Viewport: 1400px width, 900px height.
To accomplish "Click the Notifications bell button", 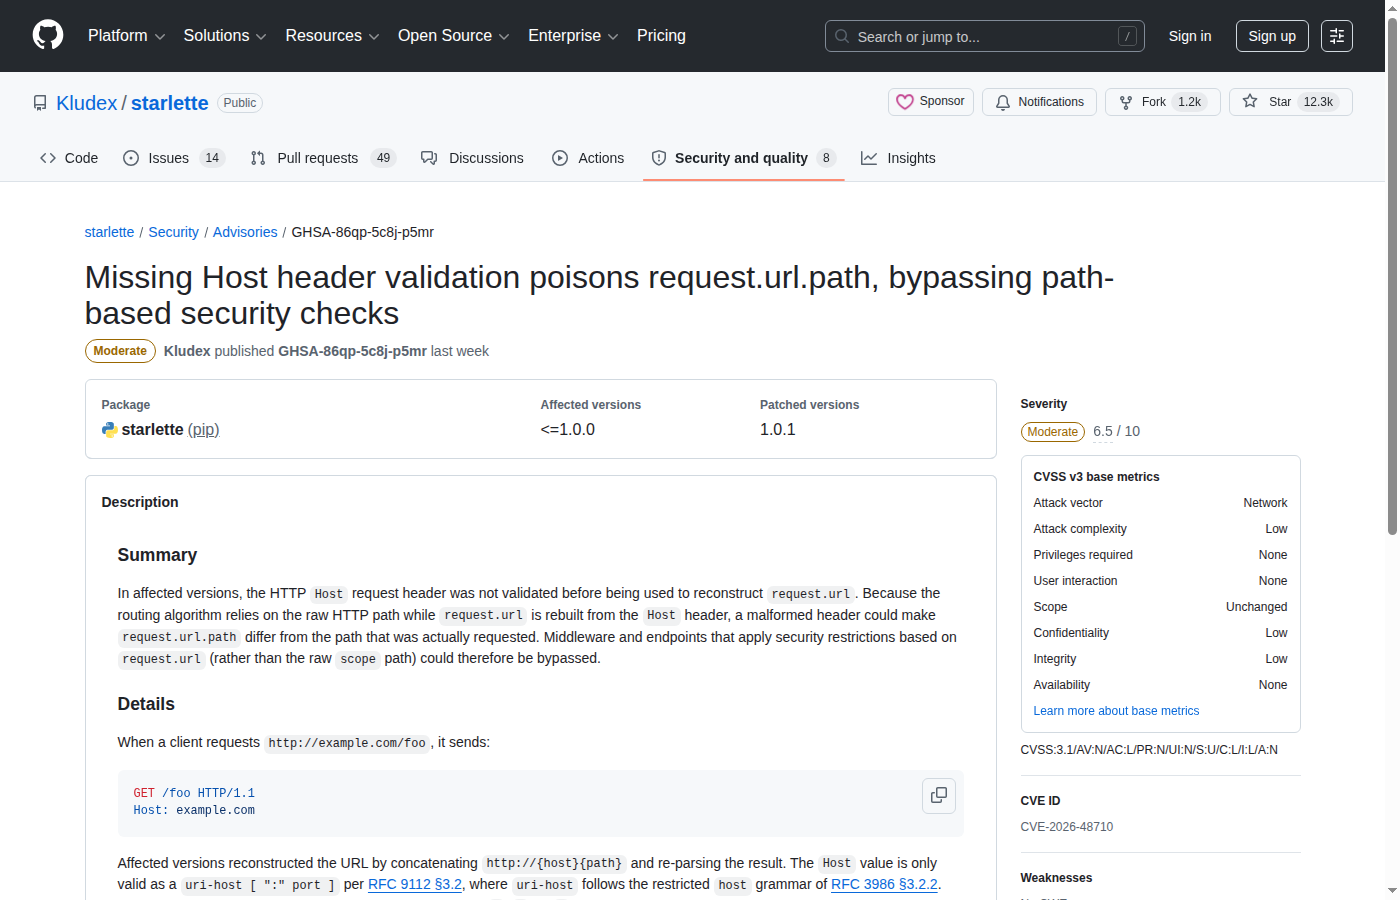I will point(1039,102).
